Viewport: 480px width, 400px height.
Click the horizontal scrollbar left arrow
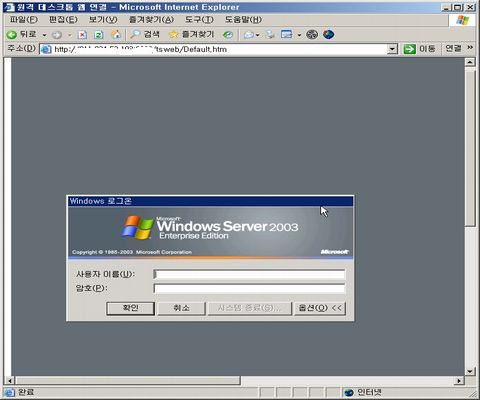[9, 380]
